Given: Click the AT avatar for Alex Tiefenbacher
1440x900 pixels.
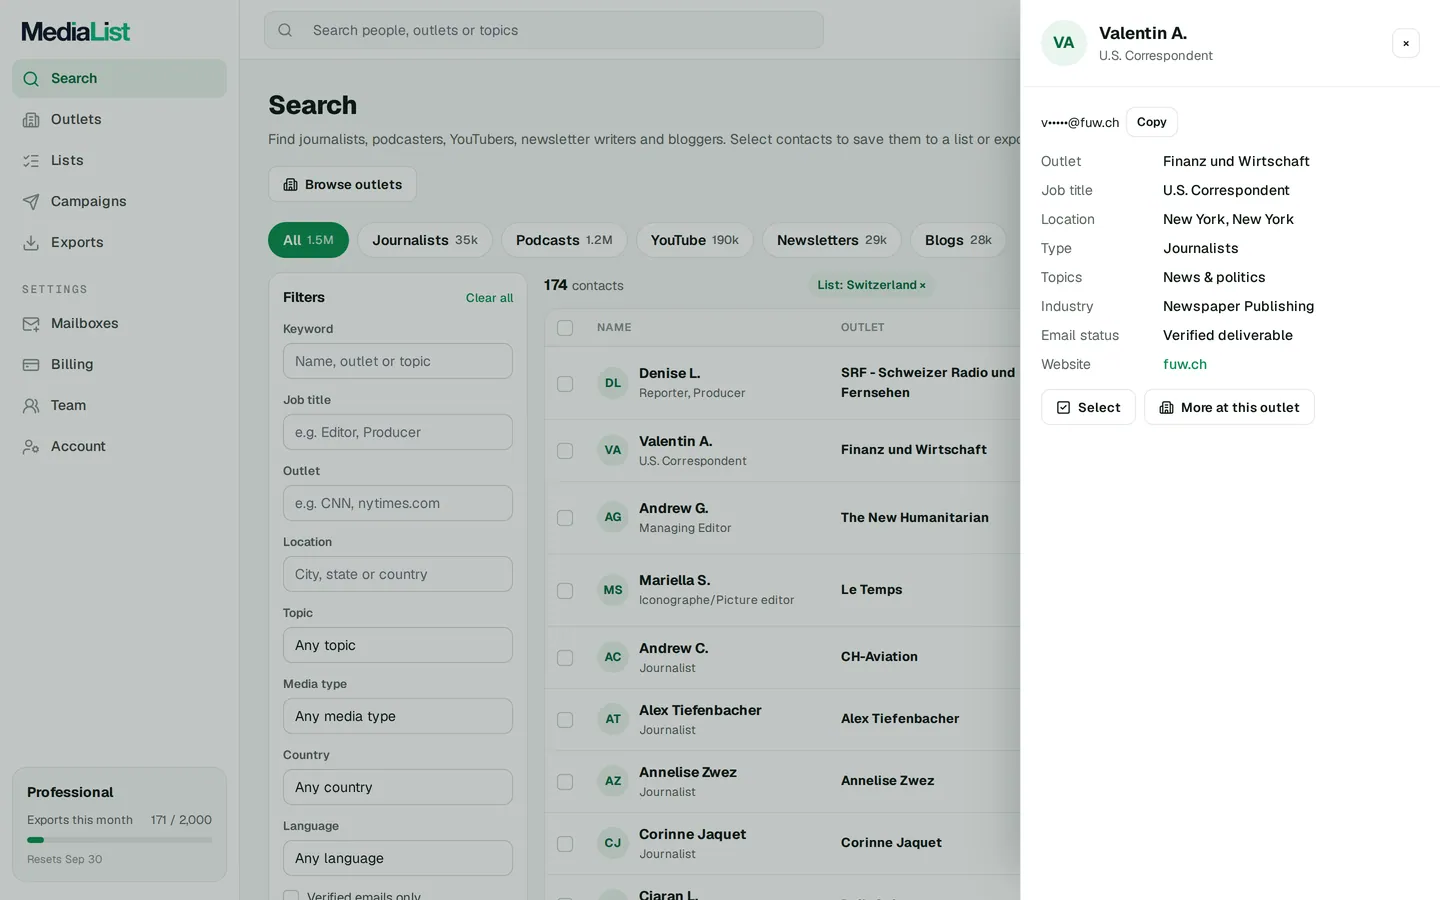Looking at the screenshot, I should [x=613, y=719].
